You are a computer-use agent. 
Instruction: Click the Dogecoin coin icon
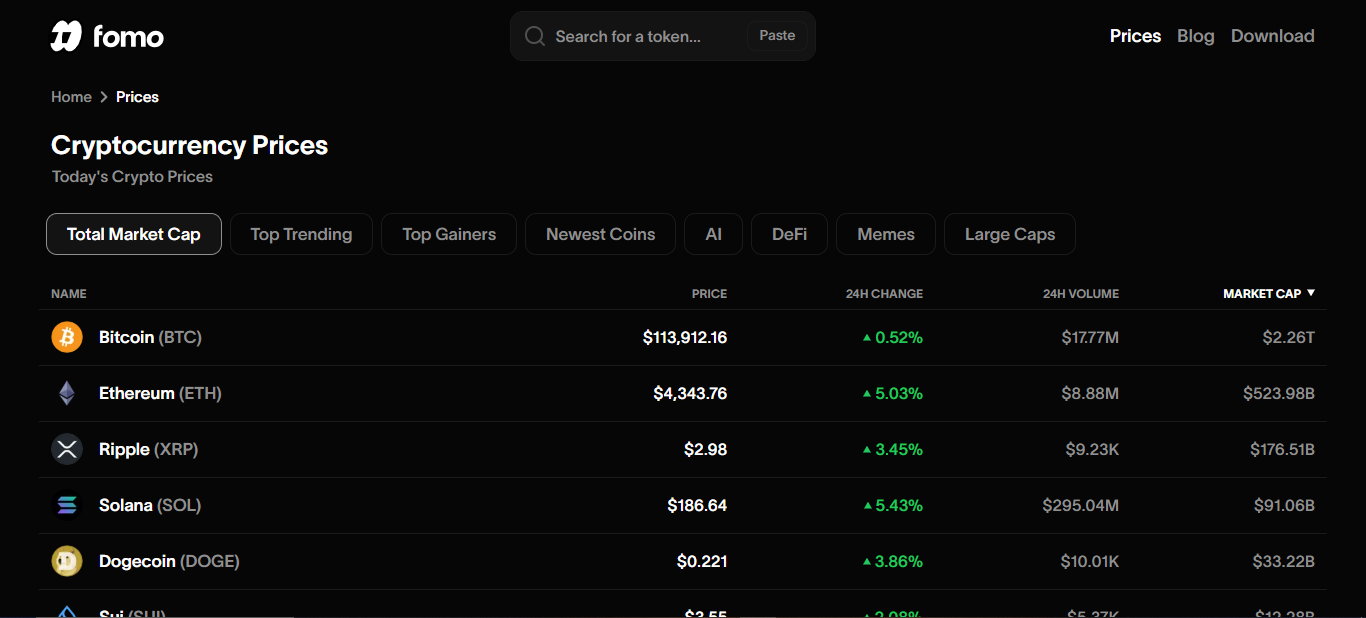(x=67, y=561)
